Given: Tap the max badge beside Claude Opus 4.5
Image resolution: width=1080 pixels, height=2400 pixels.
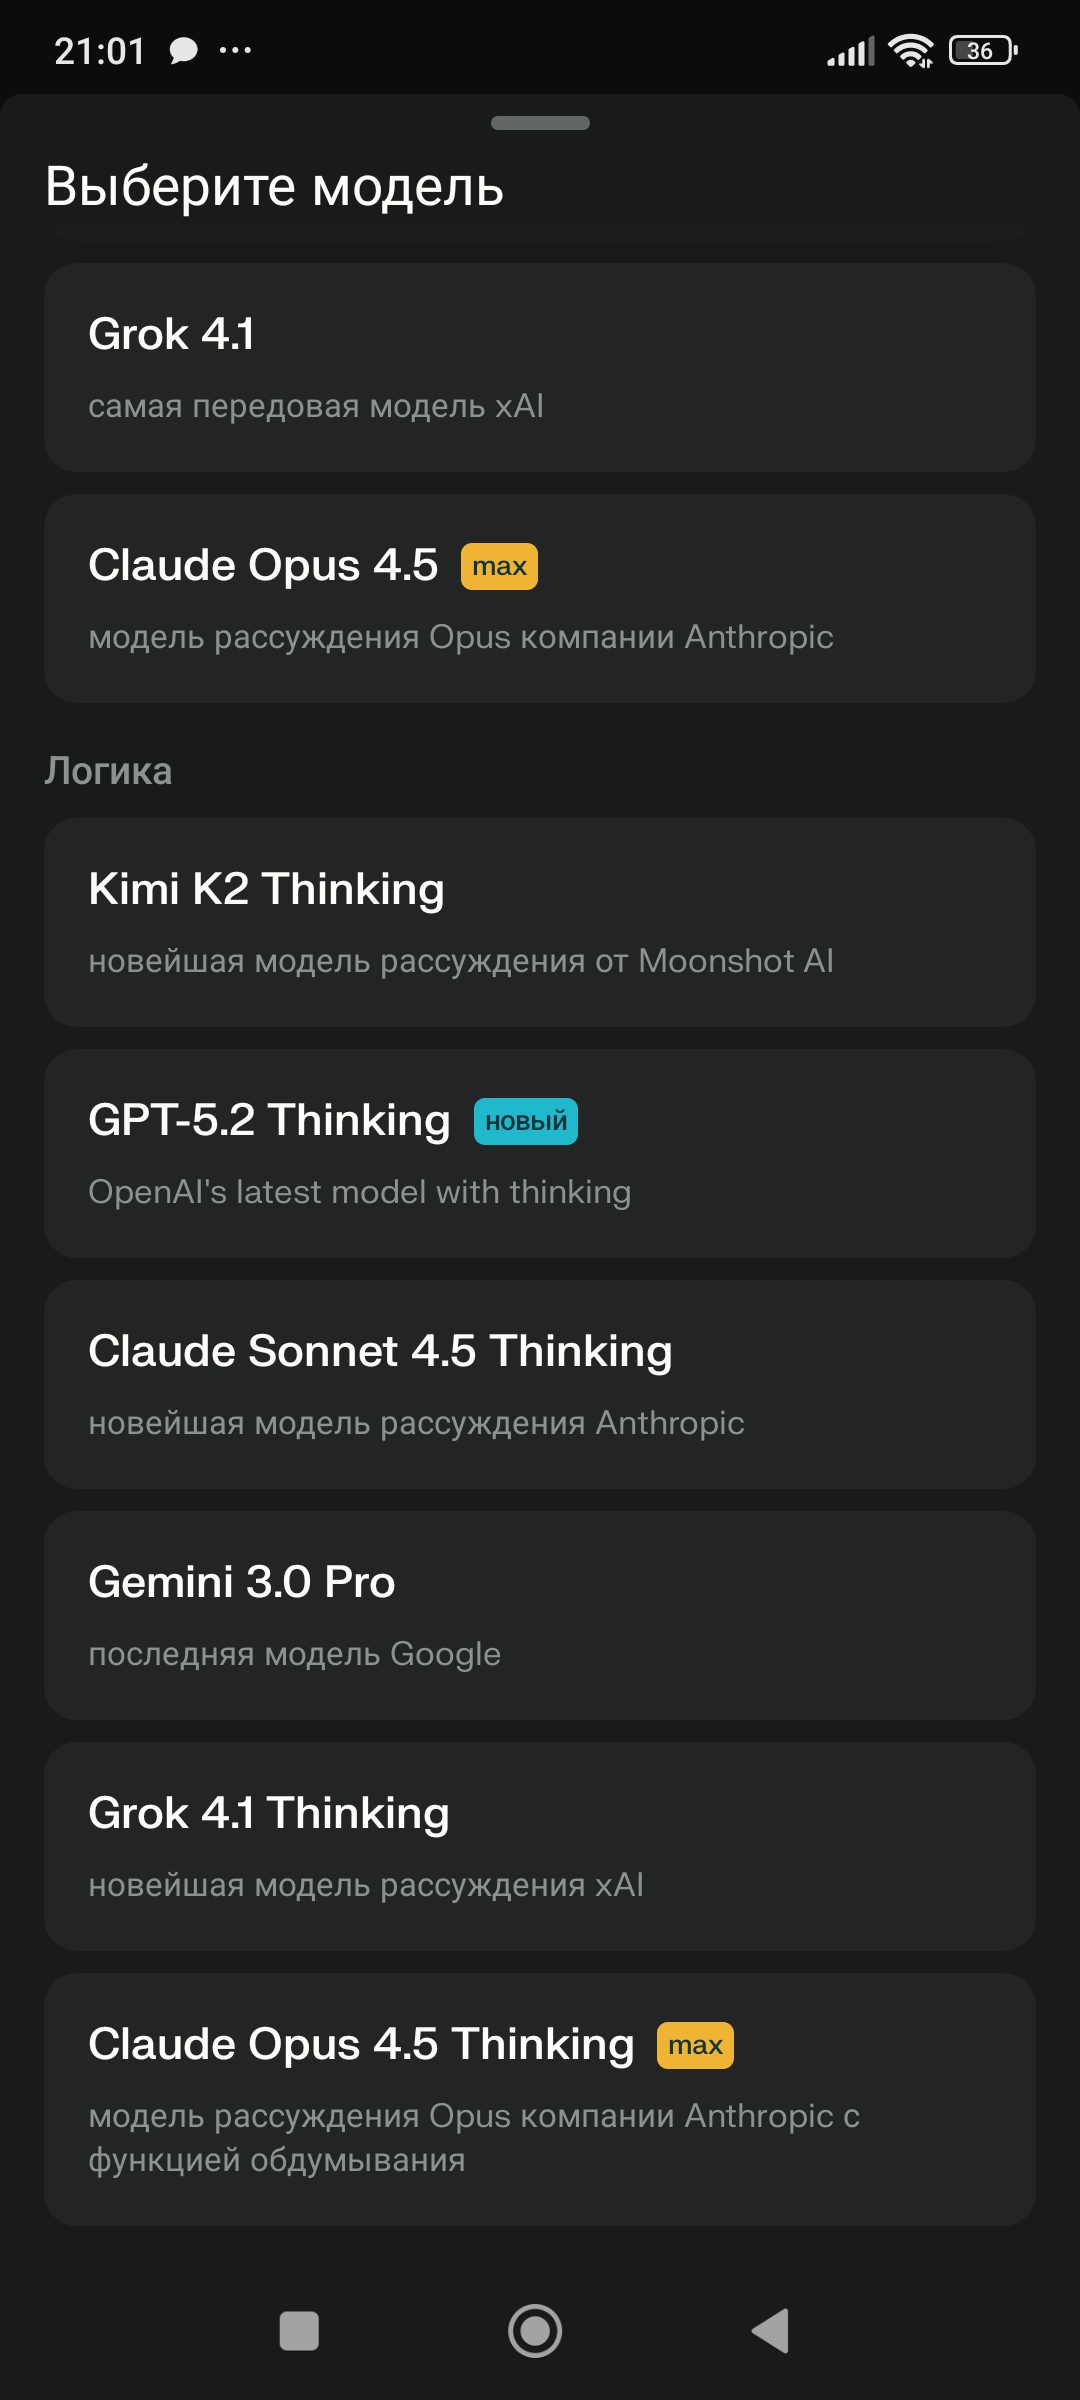Looking at the screenshot, I should point(499,566).
